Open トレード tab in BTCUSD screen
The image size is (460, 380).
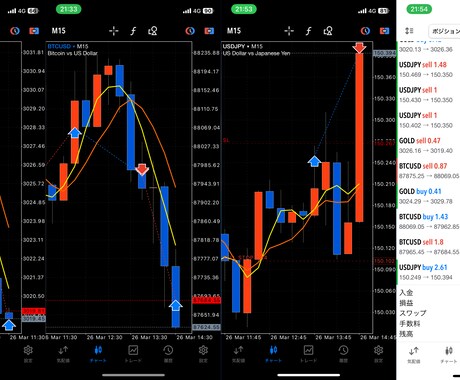click(x=133, y=354)
